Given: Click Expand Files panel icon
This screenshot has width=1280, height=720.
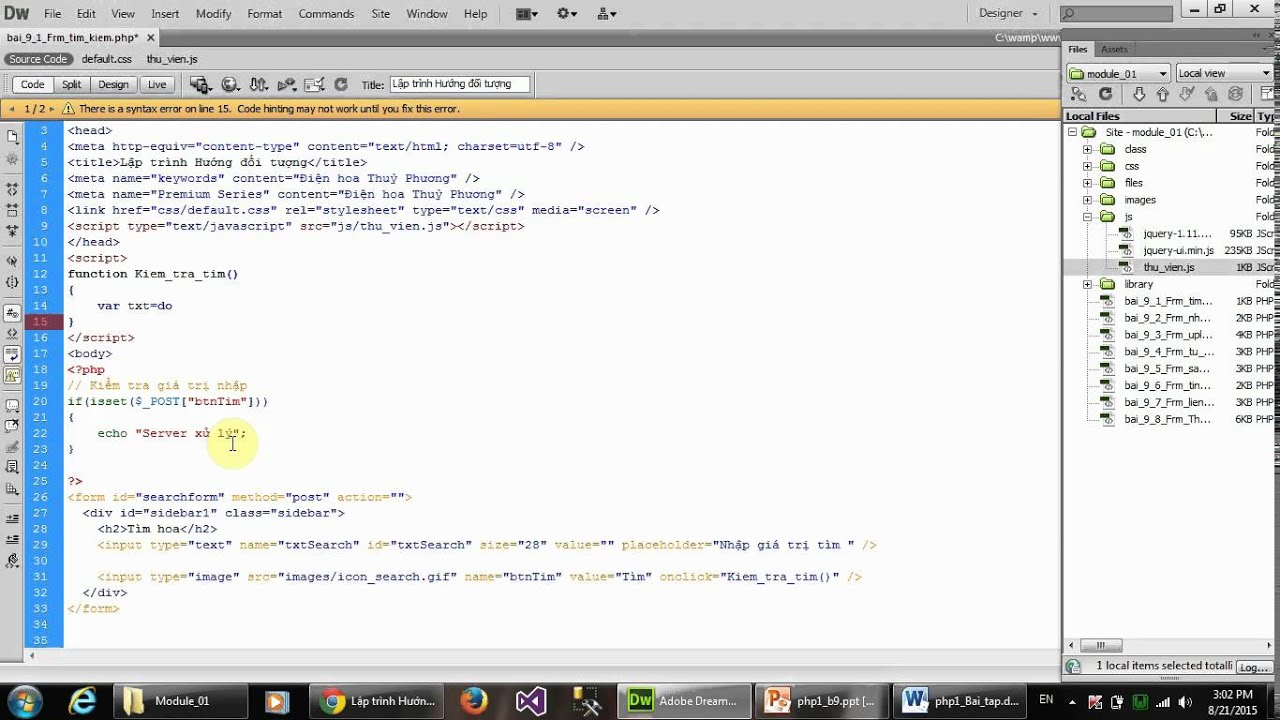Looking at the screenshot, I should tap(1267, 94).
